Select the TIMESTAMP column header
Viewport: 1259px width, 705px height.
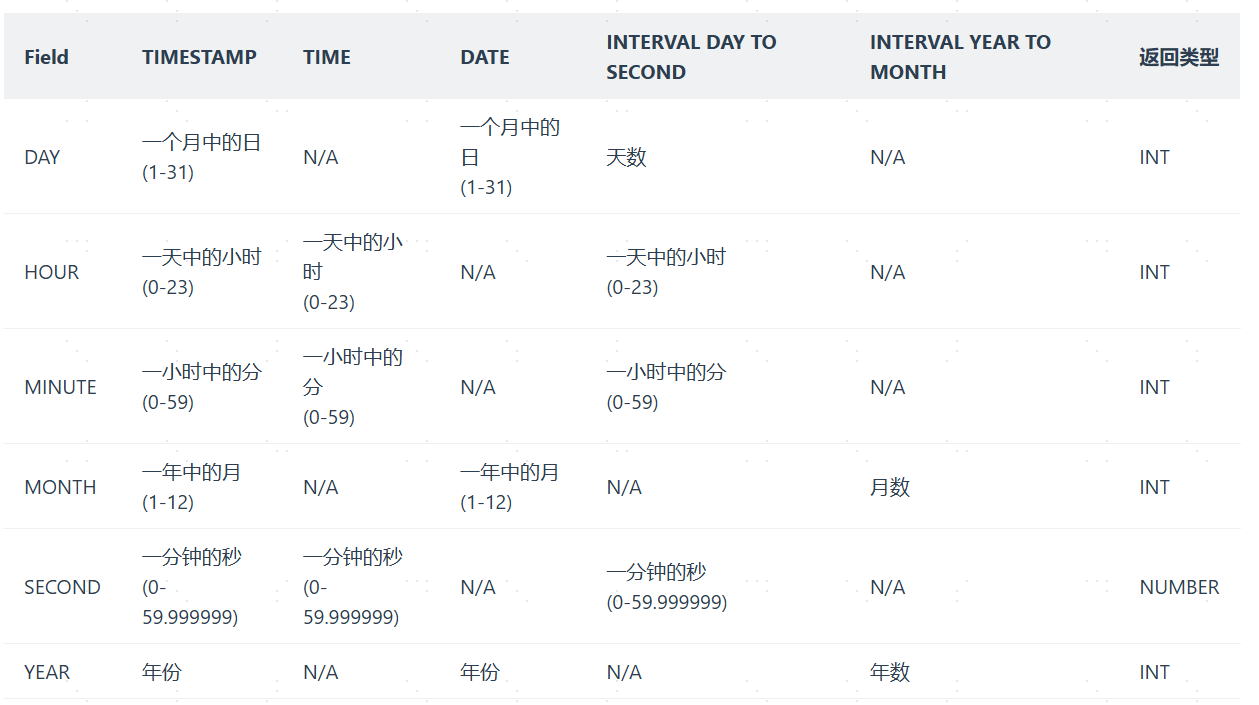199,57
